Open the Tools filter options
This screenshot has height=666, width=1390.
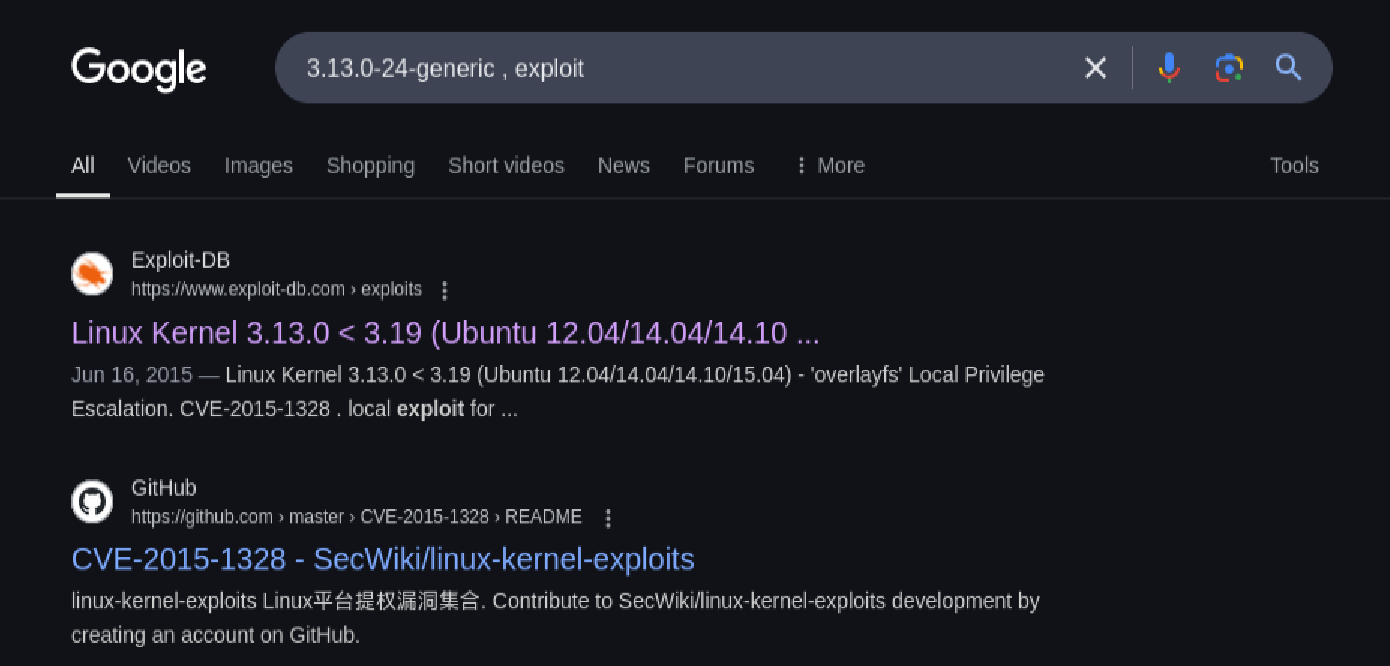tap(1294, 166)
